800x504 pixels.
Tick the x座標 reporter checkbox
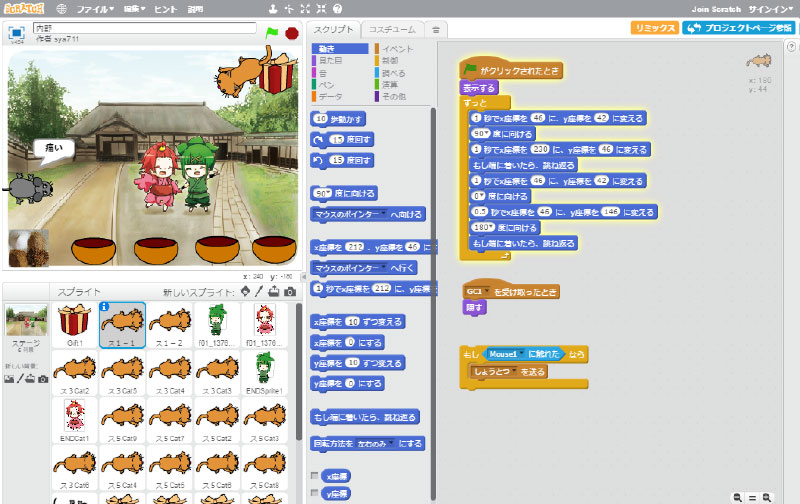pos(314,475)
